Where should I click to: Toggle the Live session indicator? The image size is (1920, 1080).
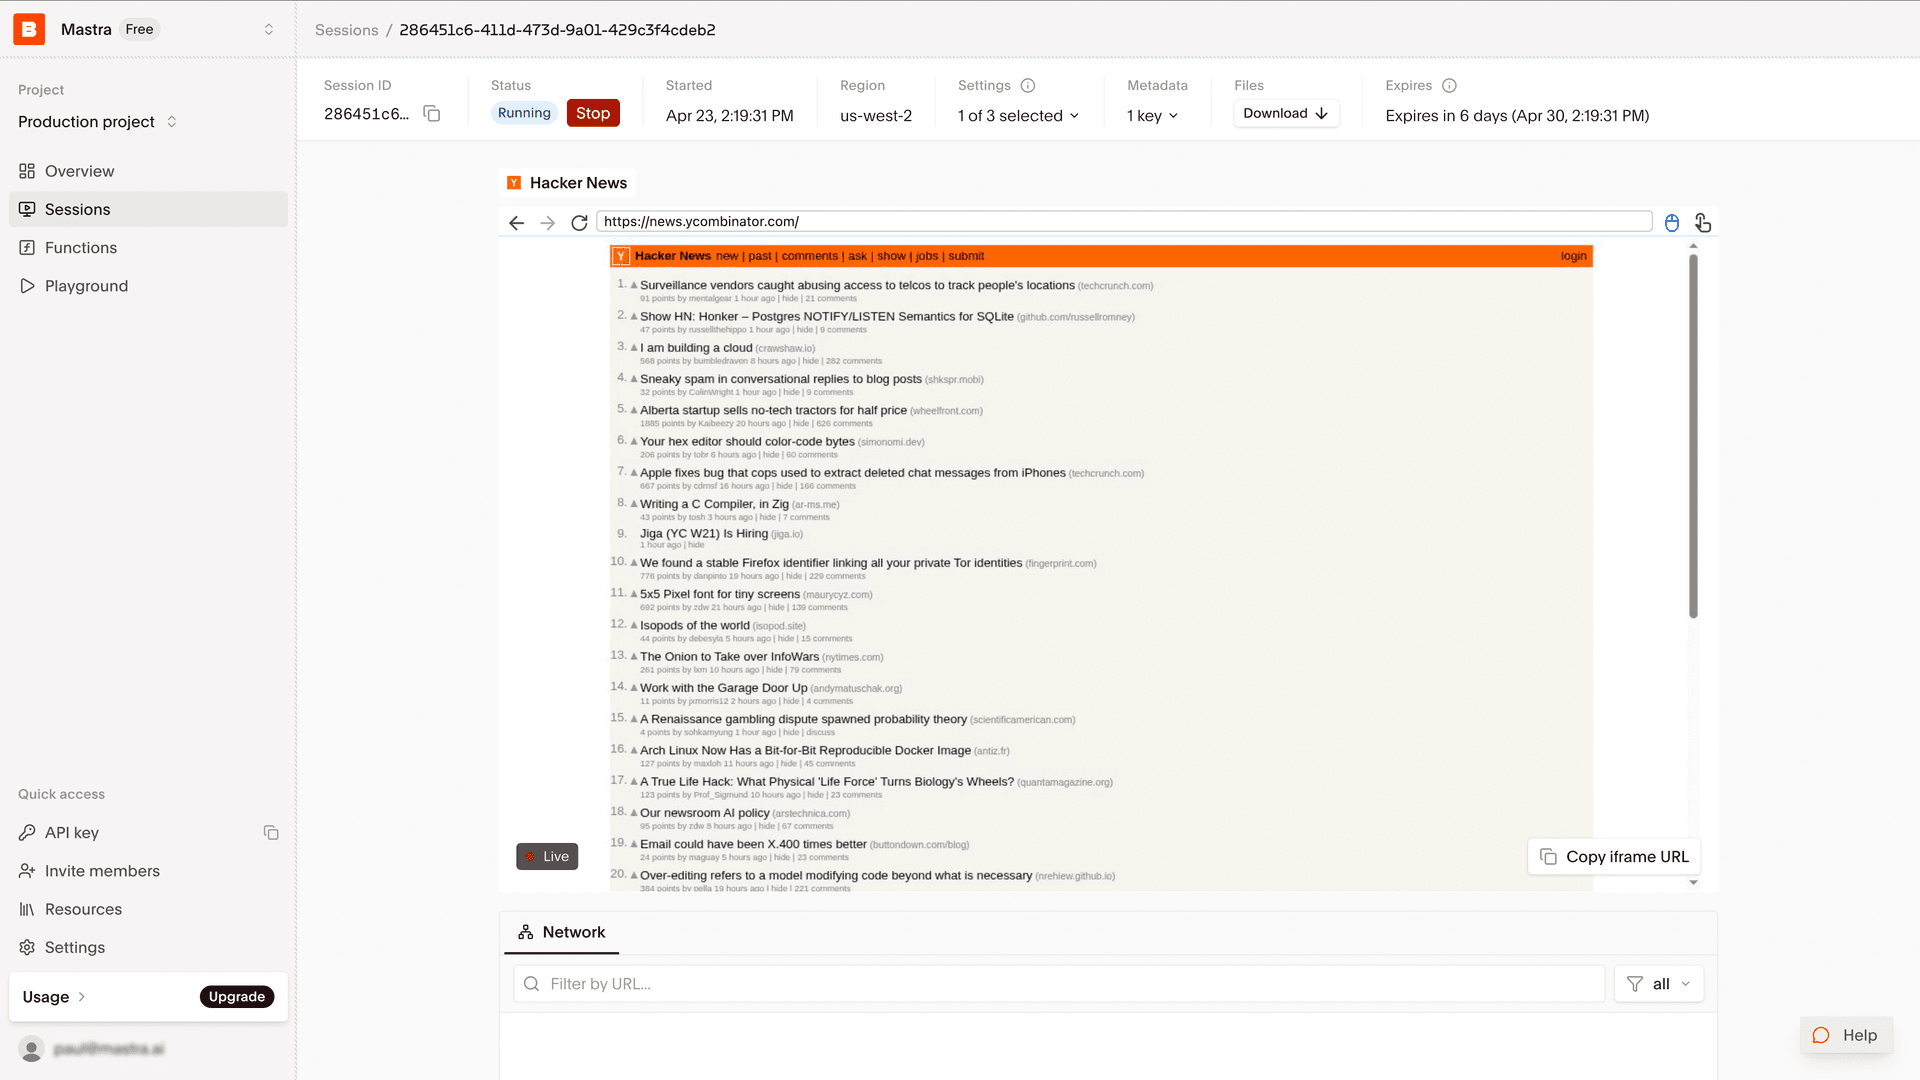[x=546, y=856]
